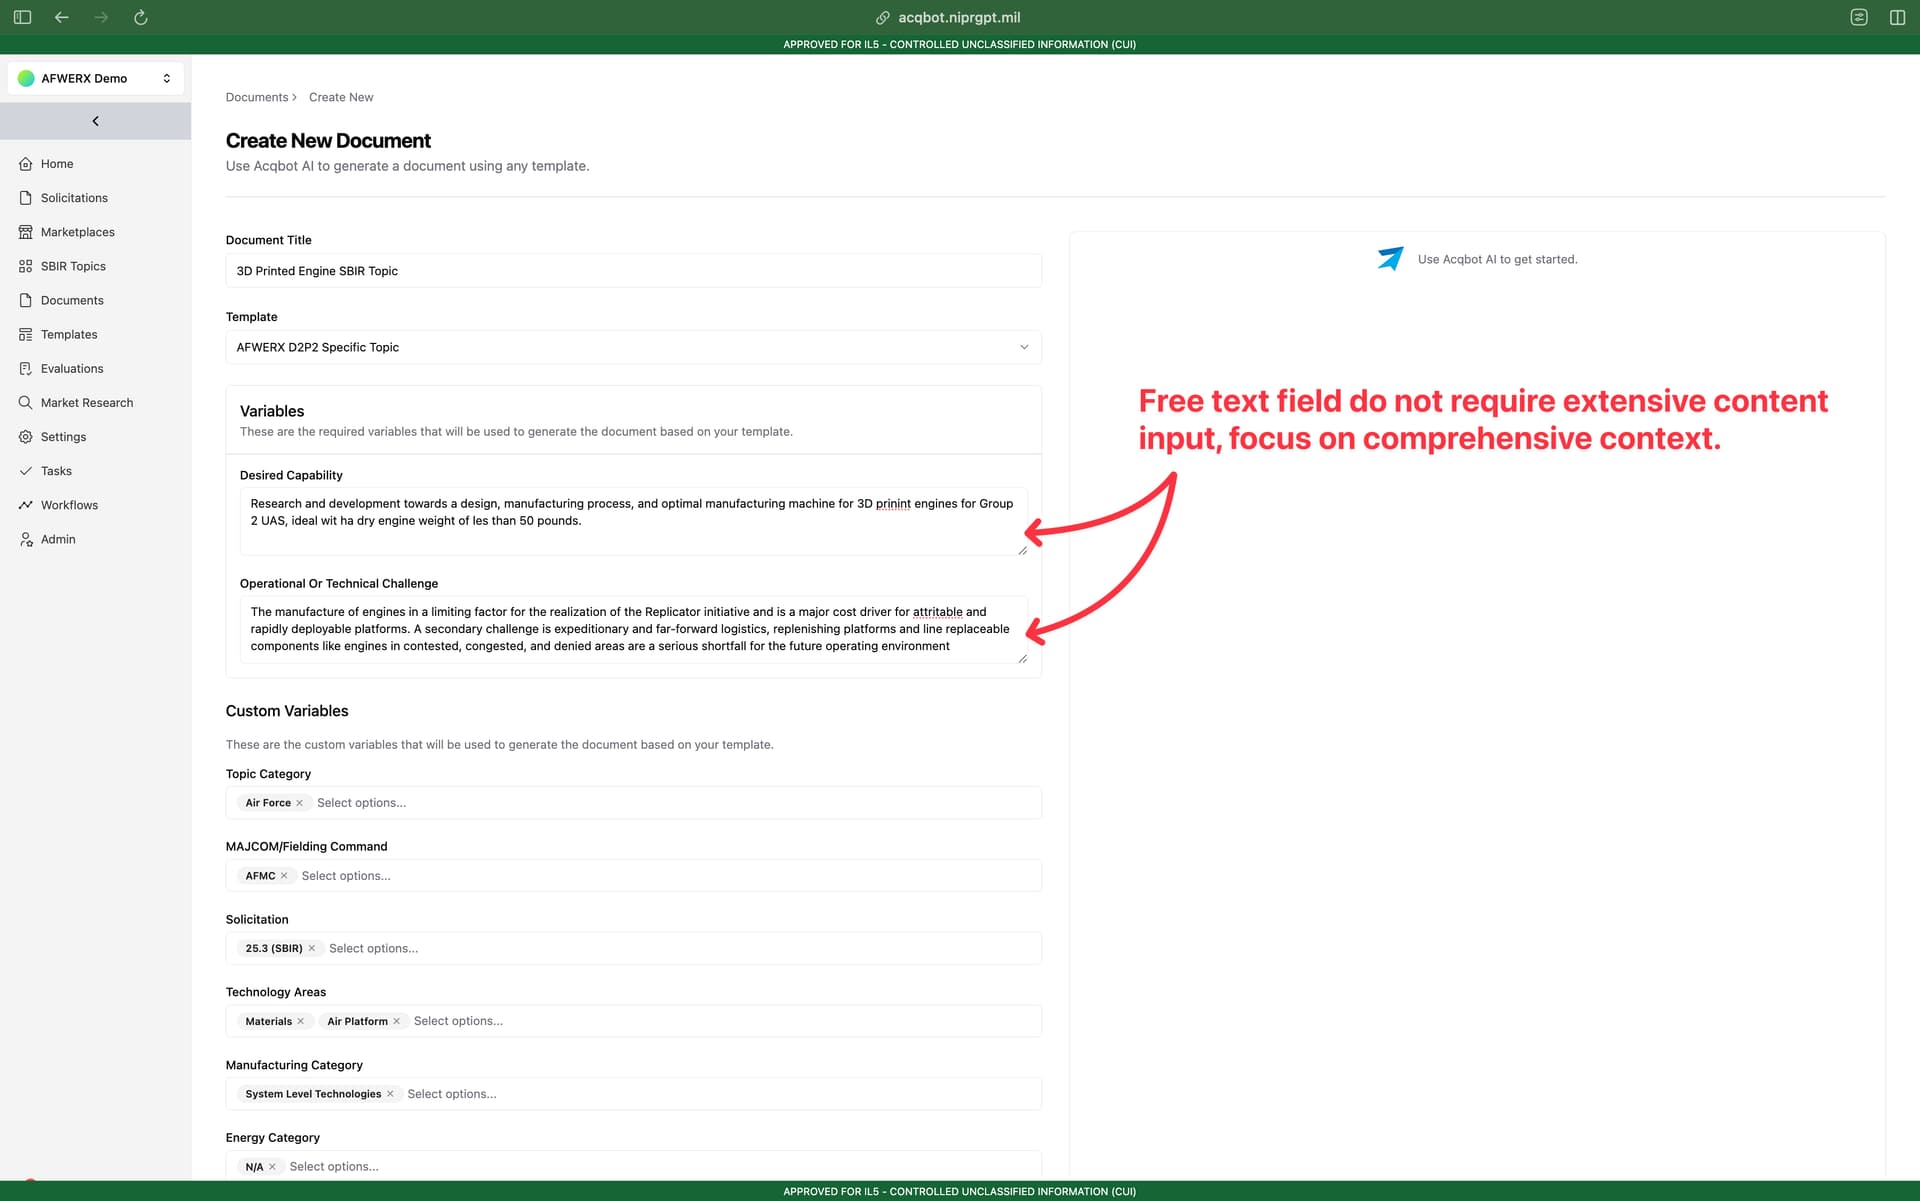Viewport: 1920px width, 1201px height.
Task: Navigate to SBIR Topics
Action: [73, 266]
